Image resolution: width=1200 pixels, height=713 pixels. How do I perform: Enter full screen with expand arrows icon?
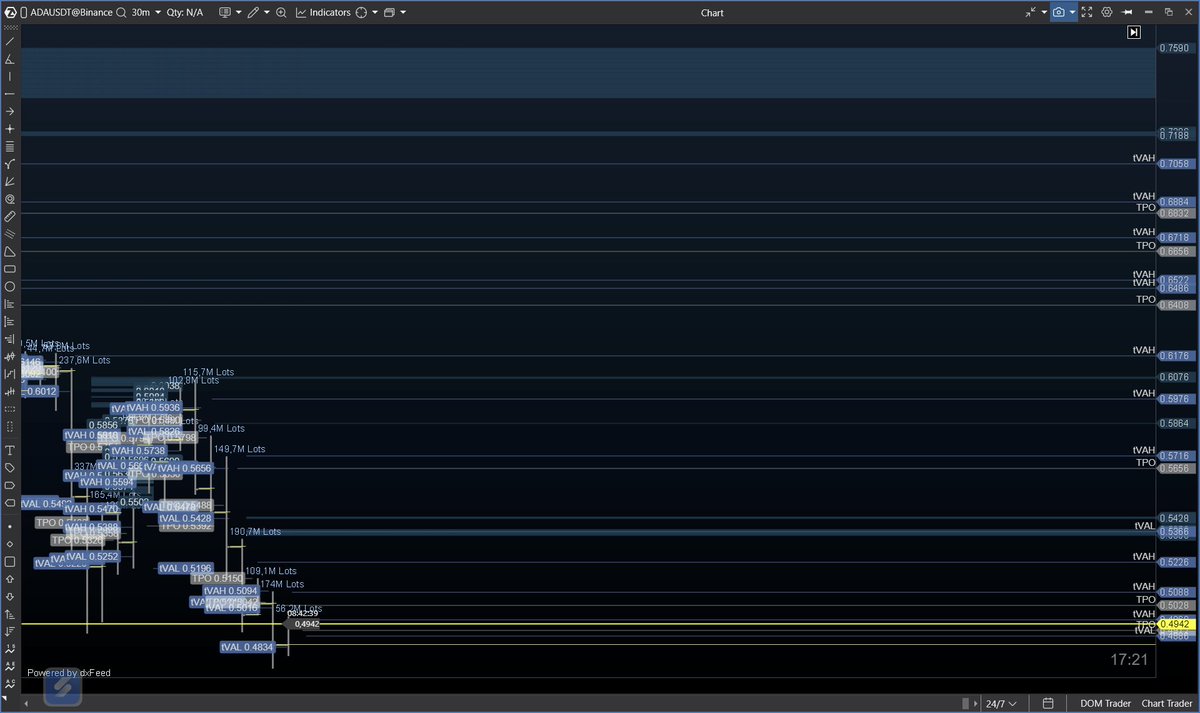[x=1086, y=13]
